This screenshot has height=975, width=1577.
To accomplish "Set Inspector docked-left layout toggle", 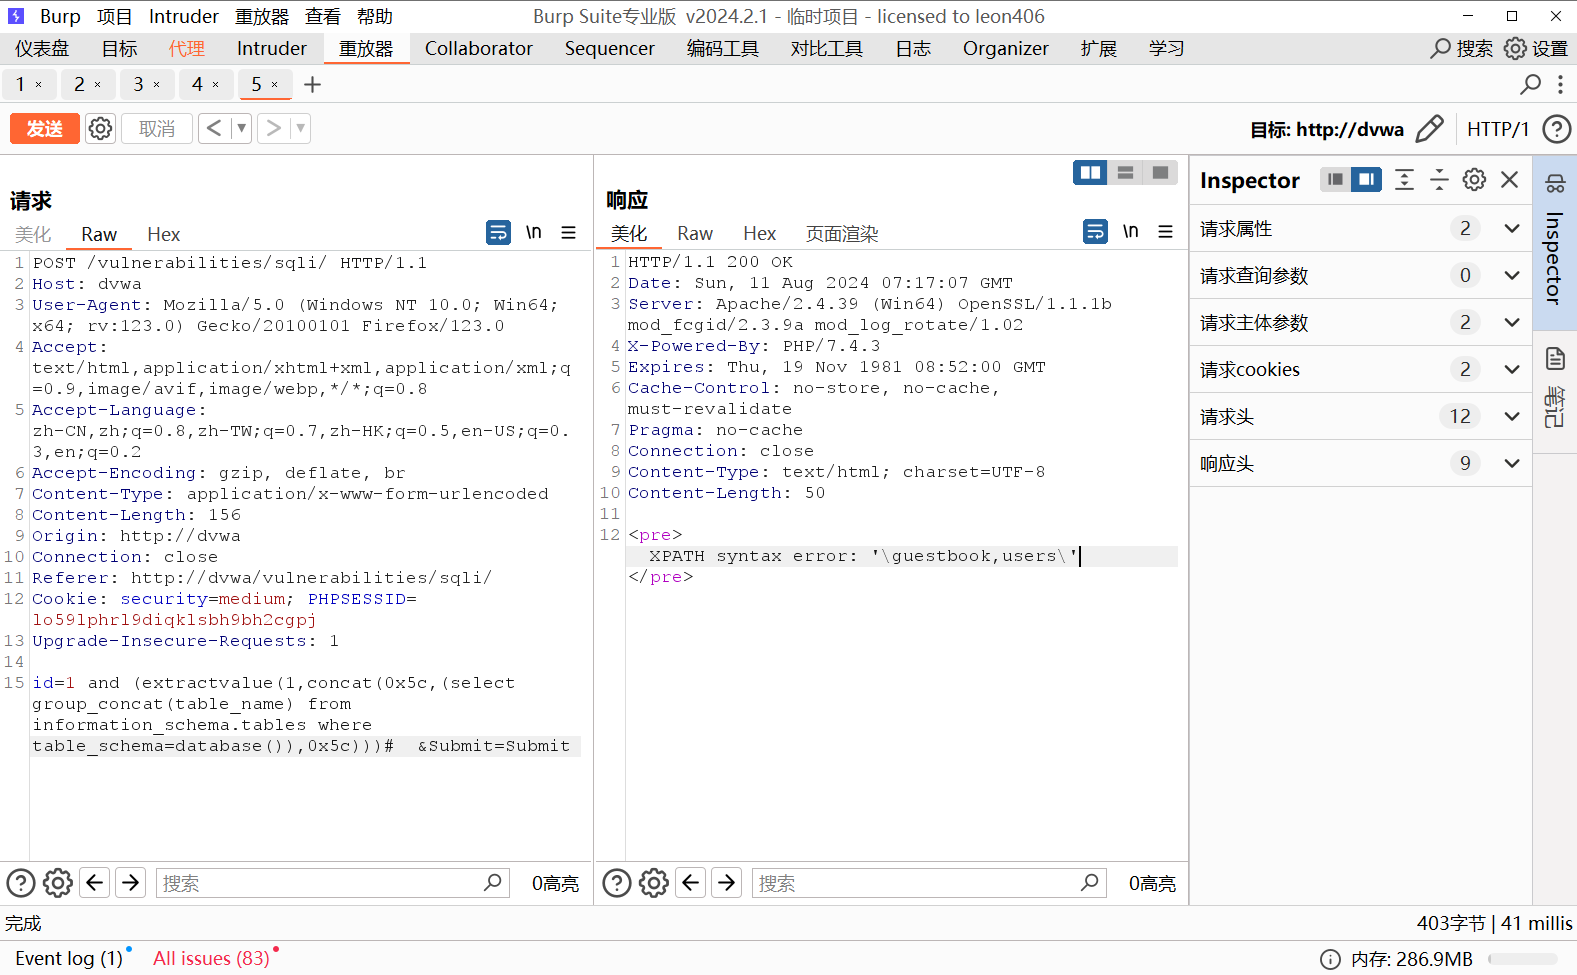I will (1335, 179).
